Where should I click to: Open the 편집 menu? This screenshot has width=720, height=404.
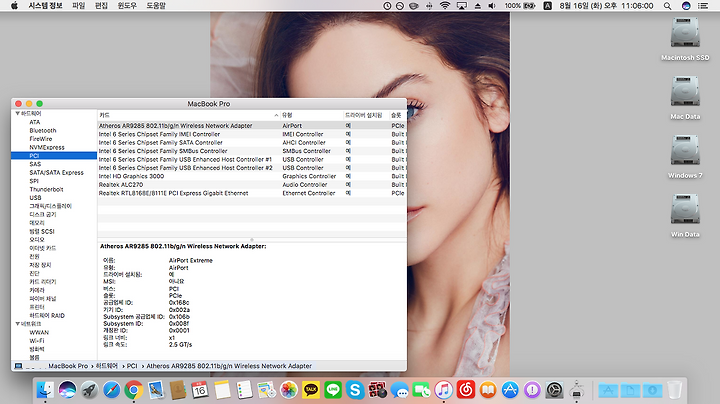click(101, 6)
